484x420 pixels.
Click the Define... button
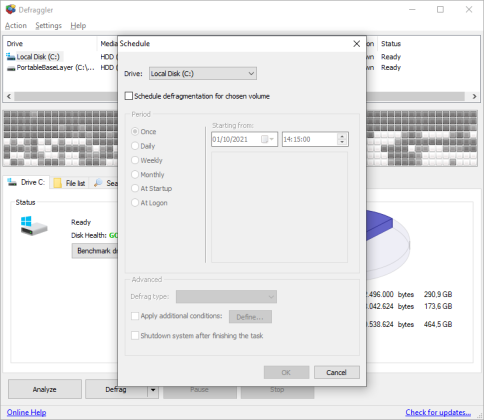coord(250,317)
